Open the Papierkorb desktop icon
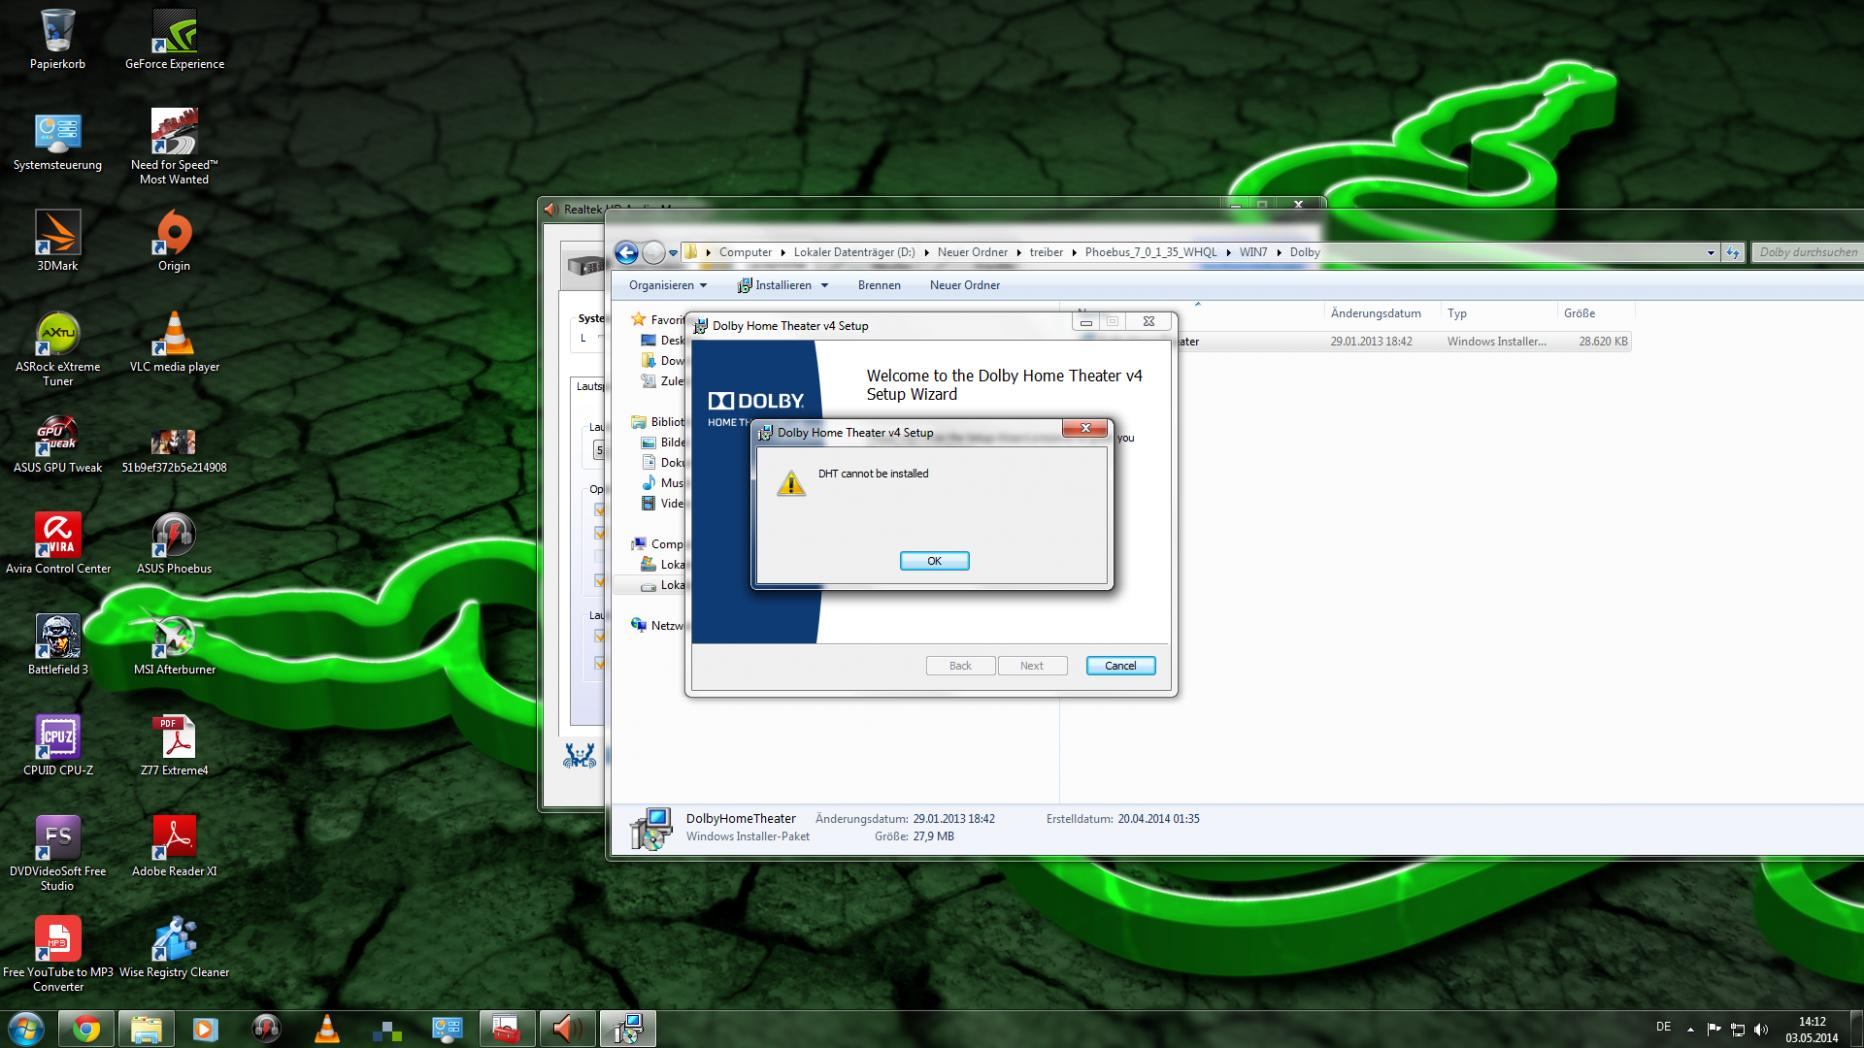 point(57,40)
